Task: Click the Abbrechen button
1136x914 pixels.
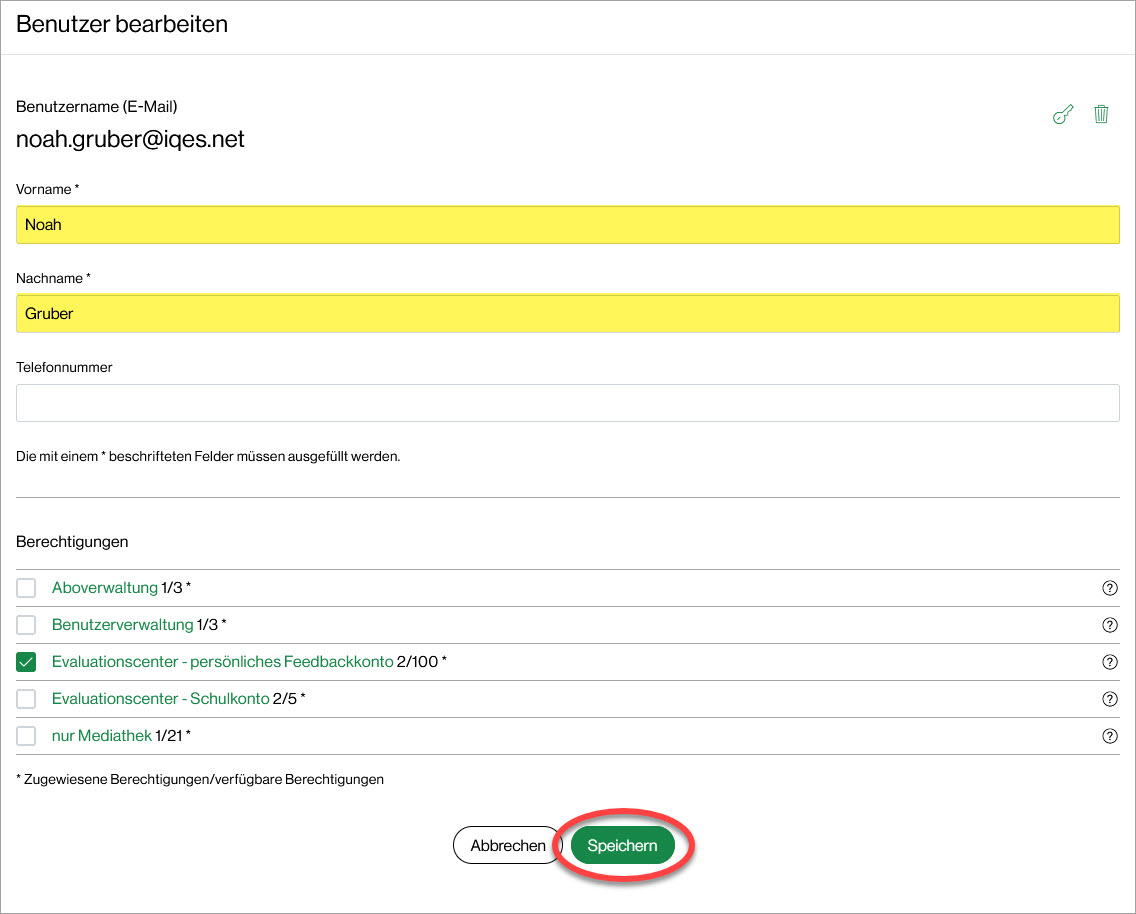Action: pyautogui.click(x=508, y=845)
